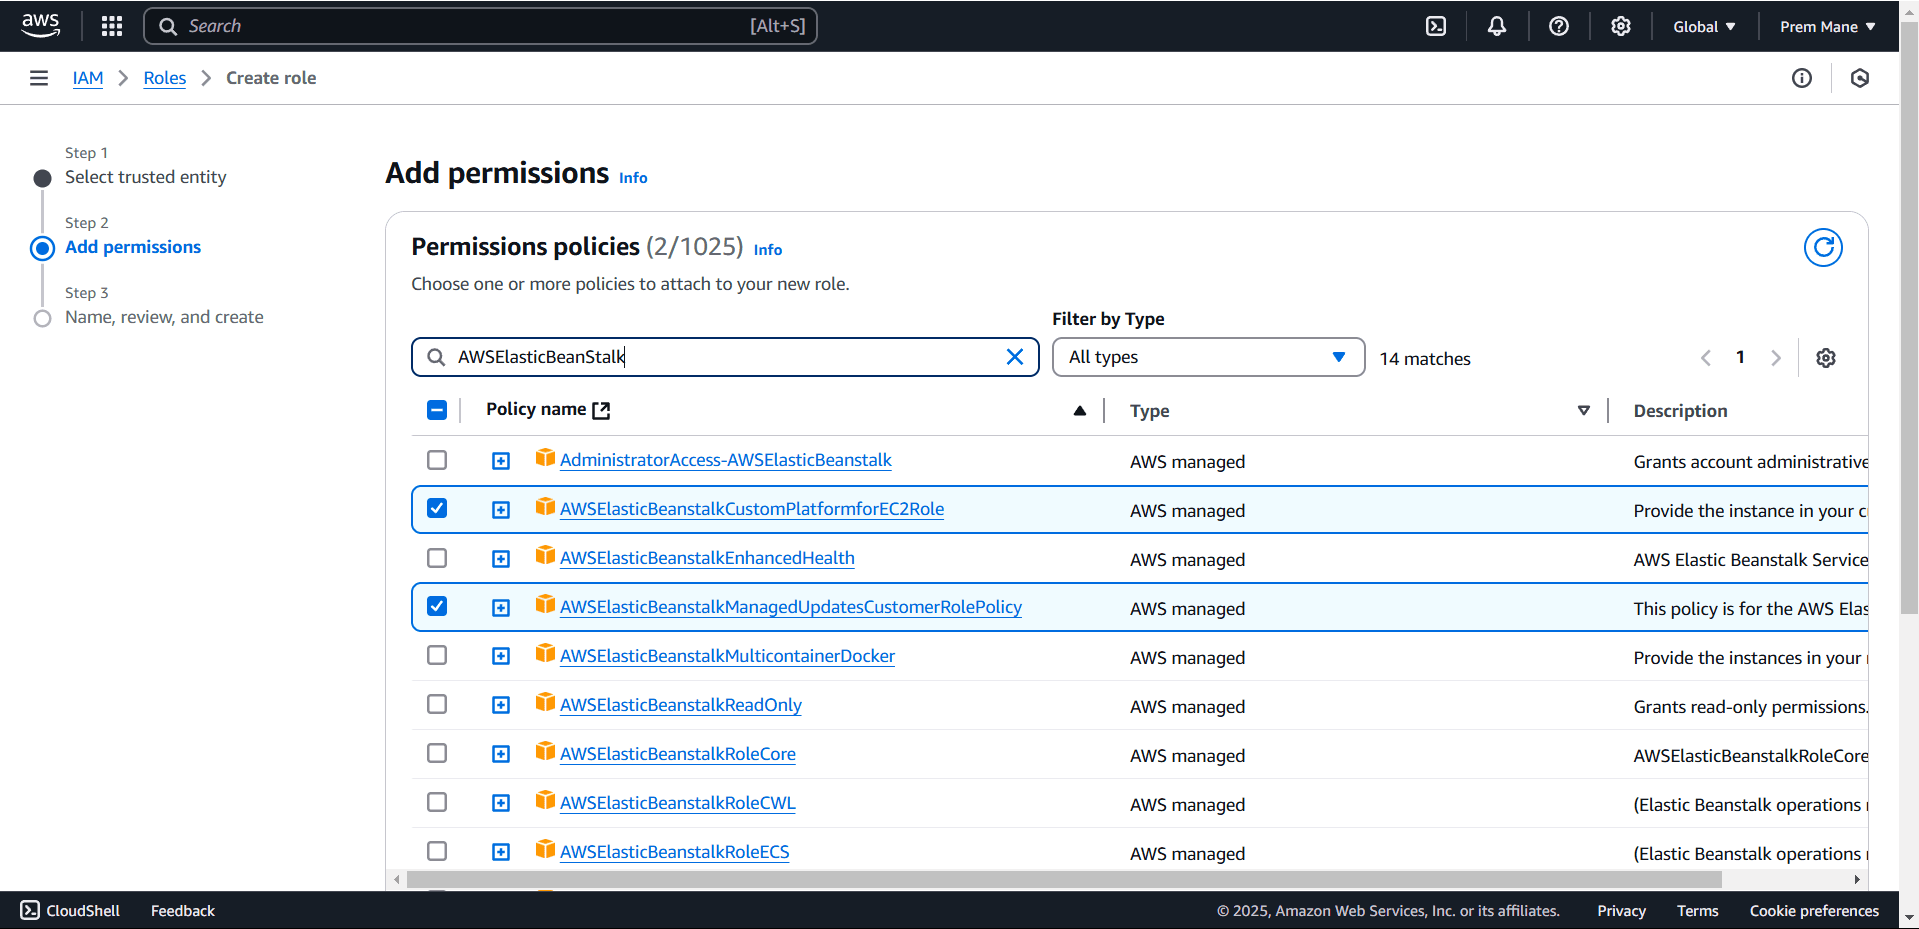1919x929 pixels.
Task: Click the search magnifier in policy filter
Action: [x=436, y=357]
